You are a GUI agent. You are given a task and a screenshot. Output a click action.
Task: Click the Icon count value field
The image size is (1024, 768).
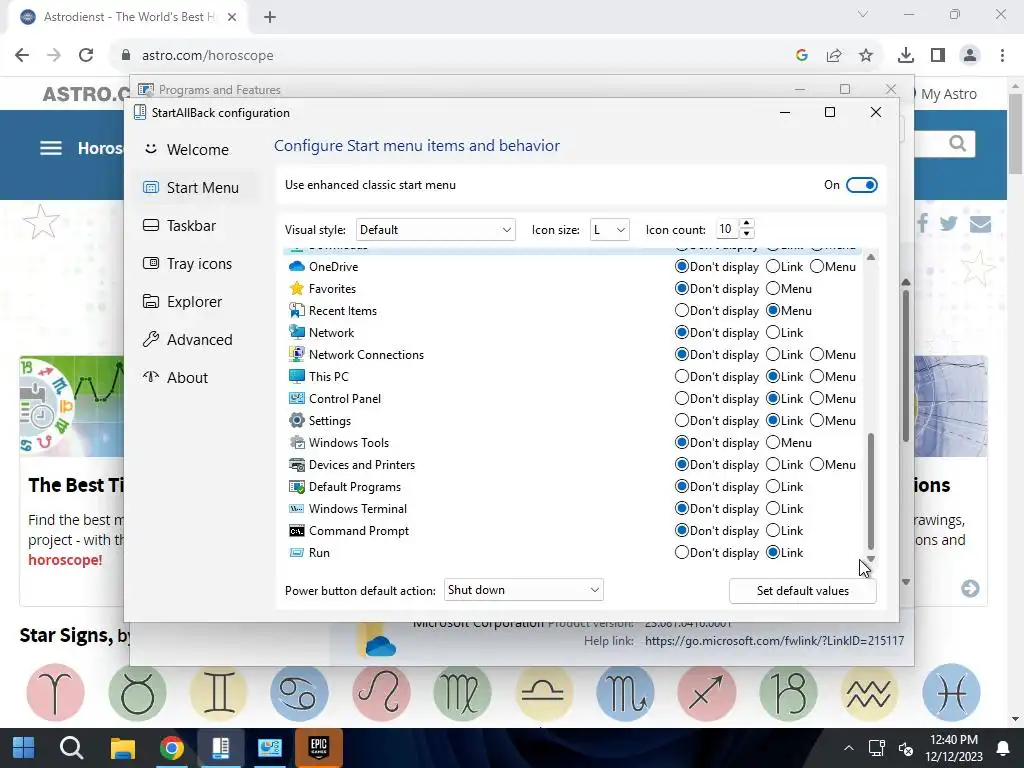point(727,229)
